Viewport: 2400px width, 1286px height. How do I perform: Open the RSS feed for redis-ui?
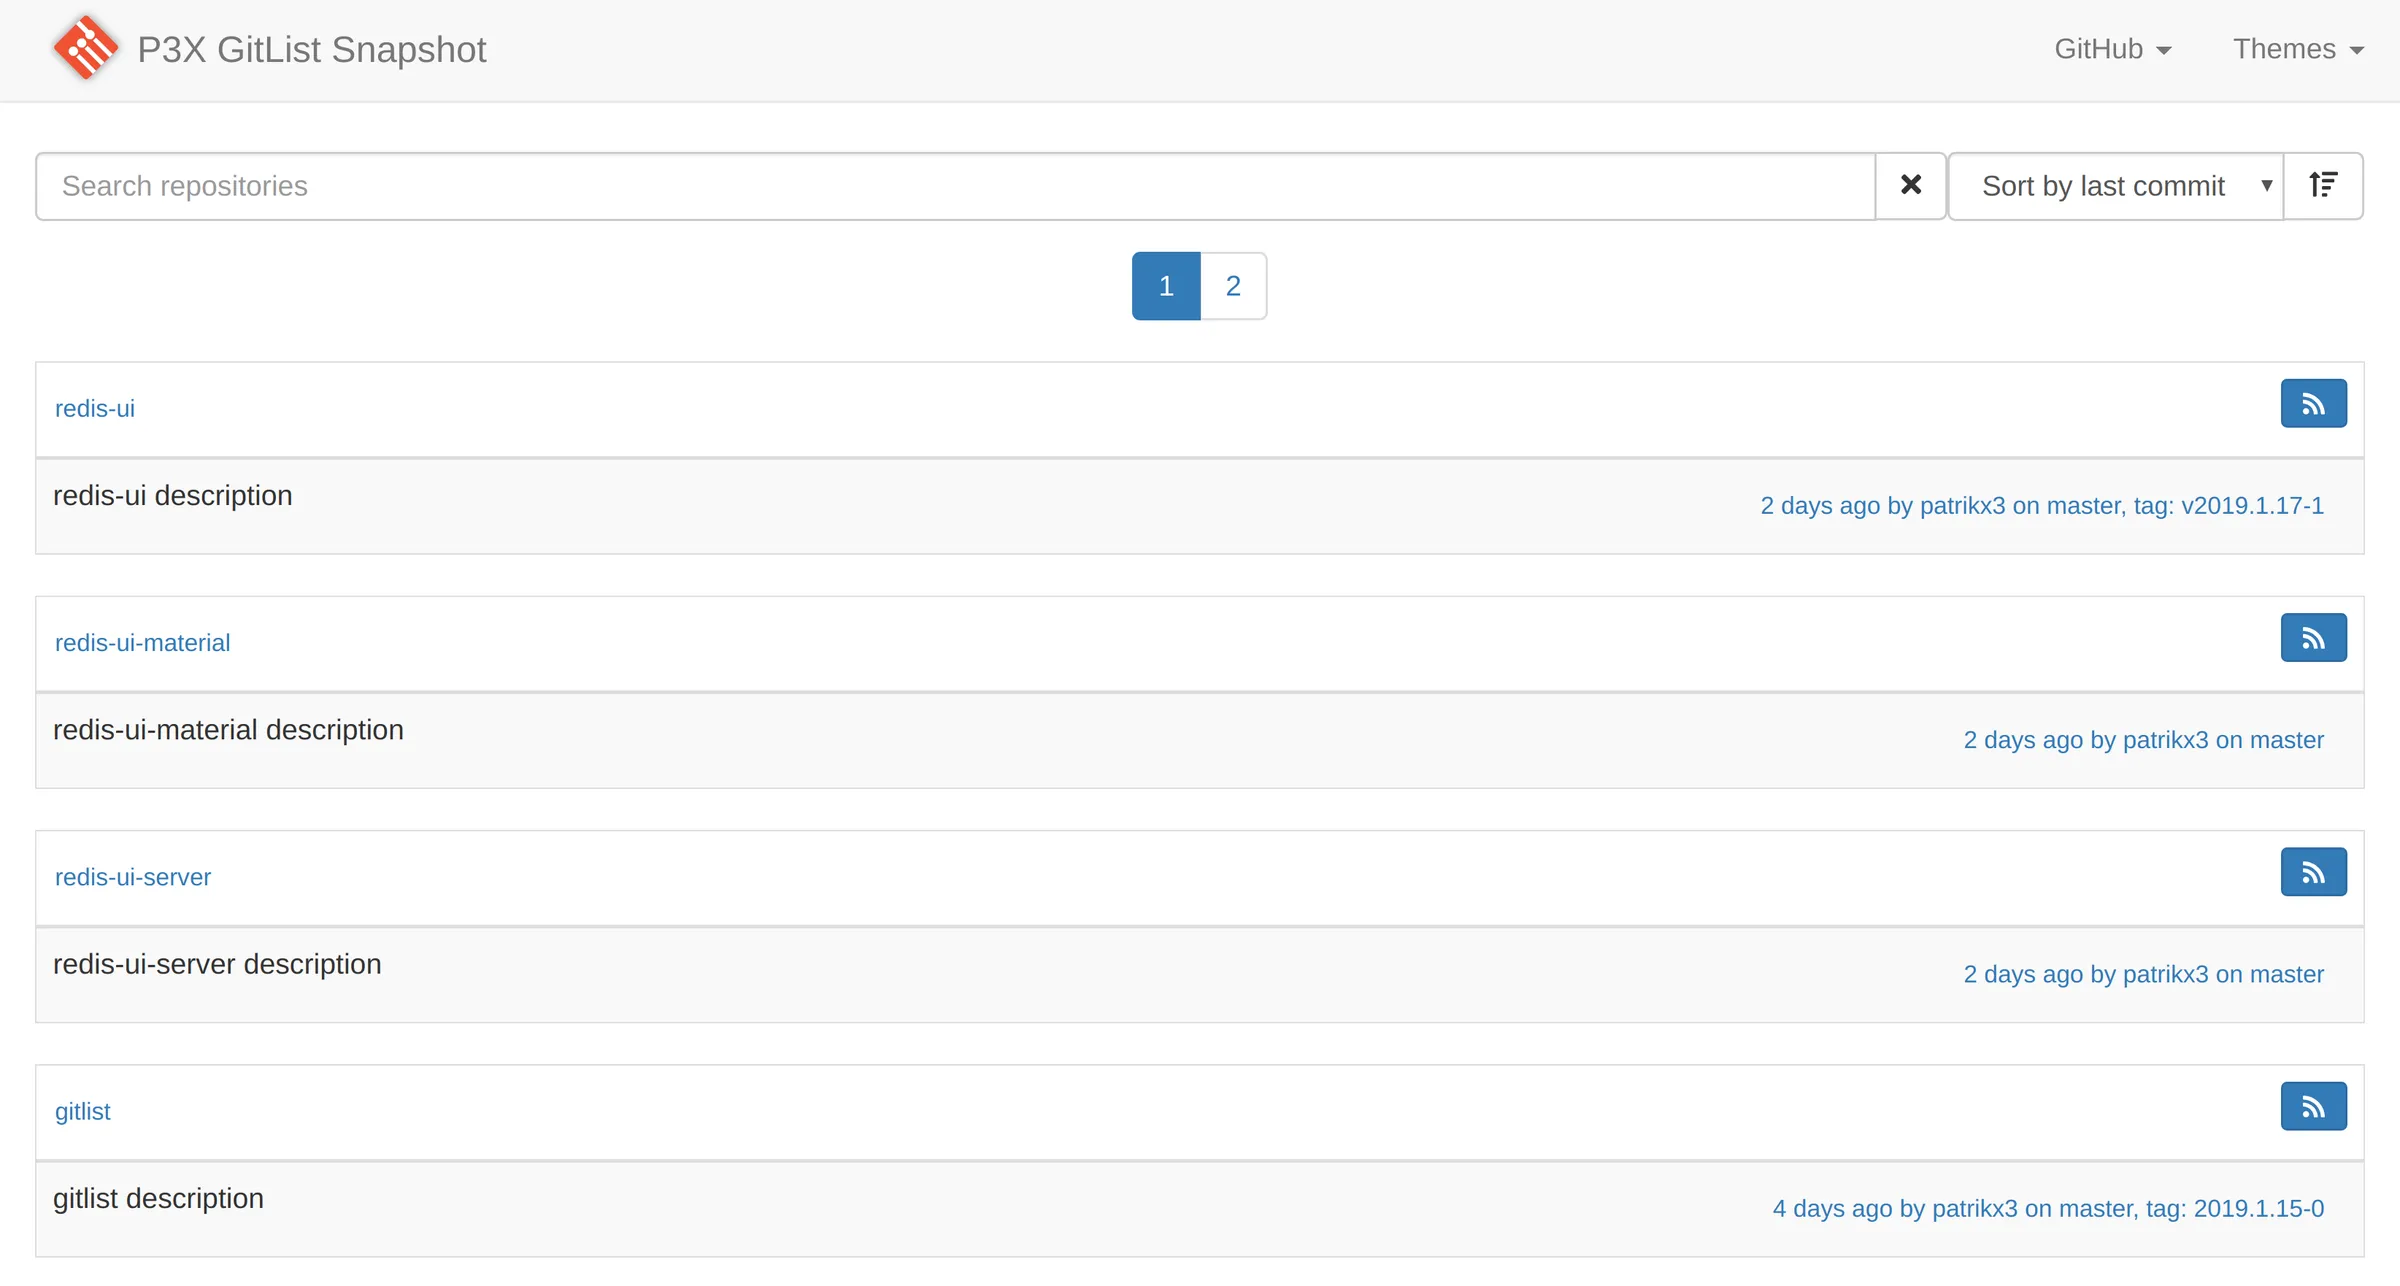[2314, 403]
